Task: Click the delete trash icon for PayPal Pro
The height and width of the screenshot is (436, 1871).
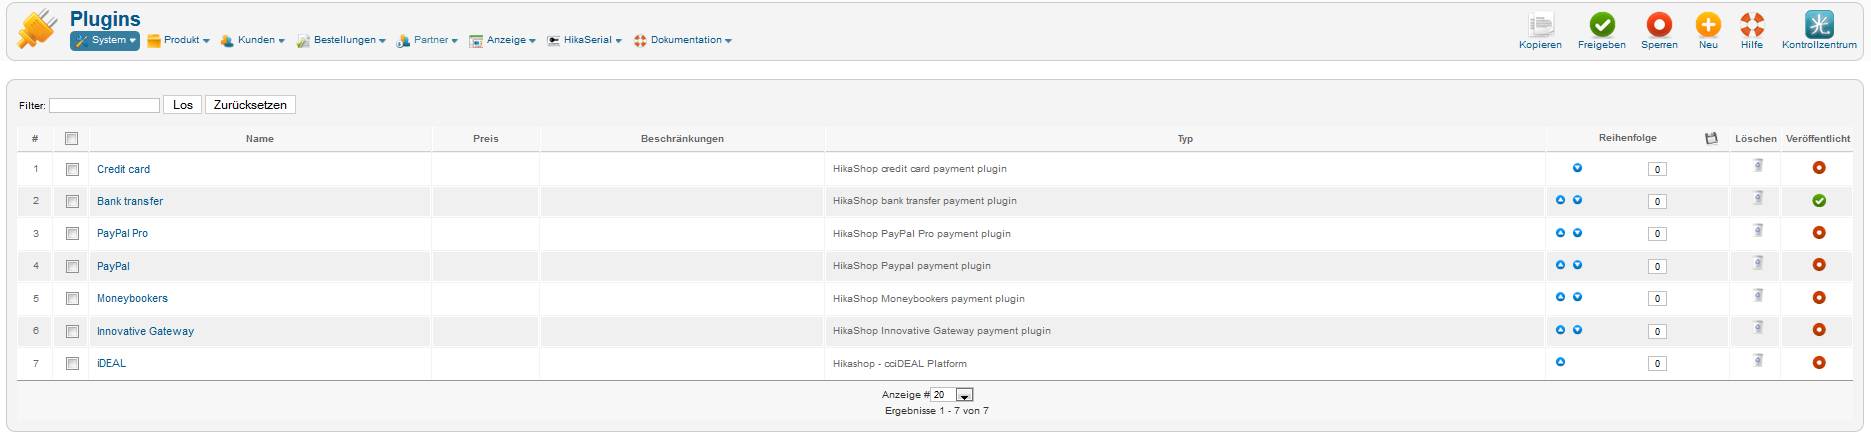Action: 1758,232
